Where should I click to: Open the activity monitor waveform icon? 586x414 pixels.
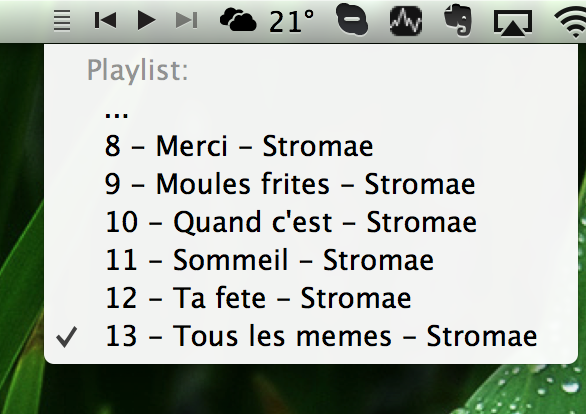[x=406, y=21]
